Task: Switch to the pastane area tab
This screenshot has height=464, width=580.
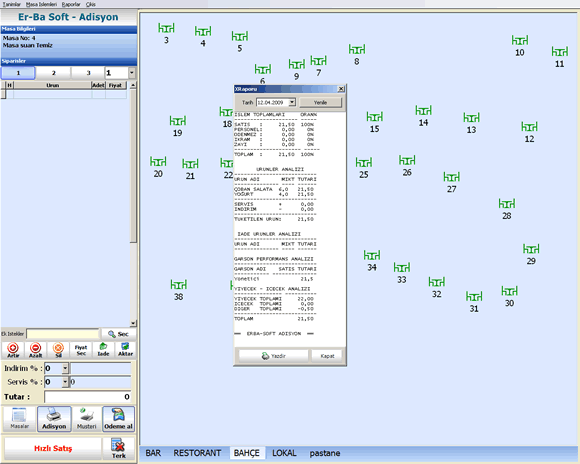Action: point(325,453)
